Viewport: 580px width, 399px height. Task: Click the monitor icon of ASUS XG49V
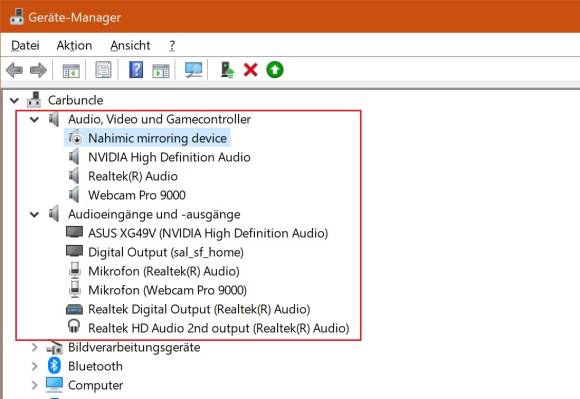coord(74,232)
